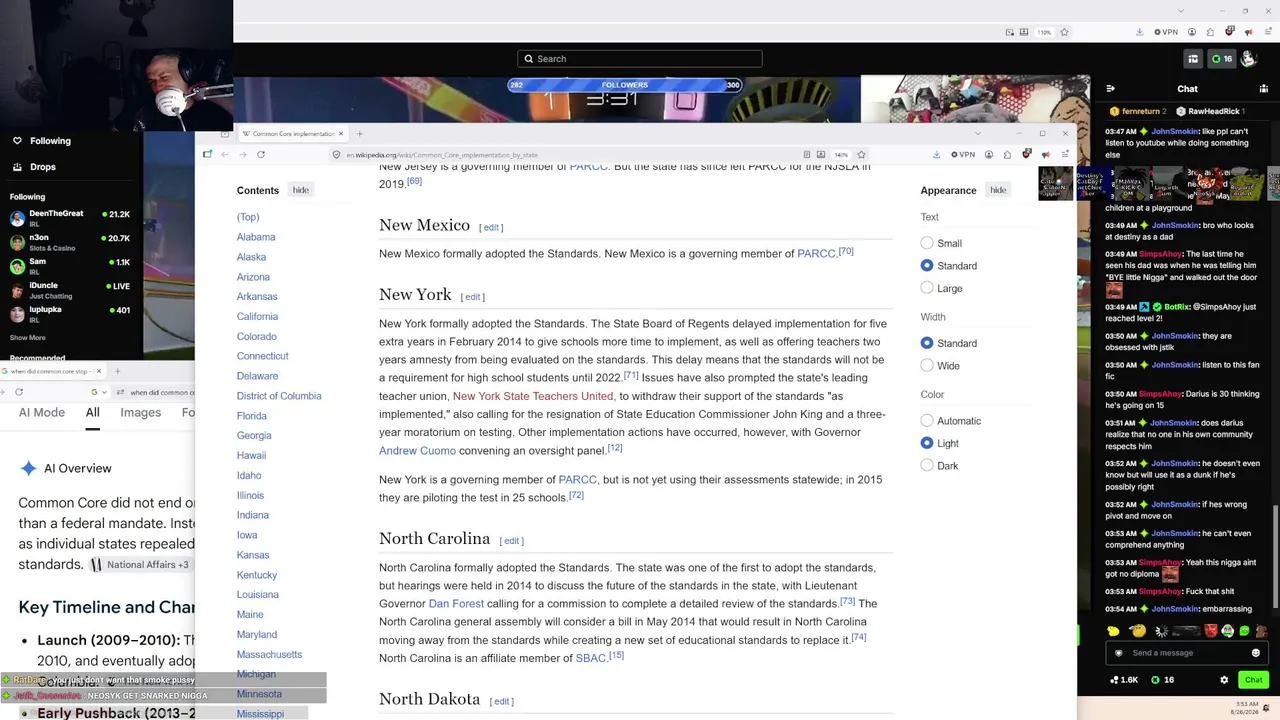The width and height of the screenshot is (1280, 720).
Task: Open the Following heart item in Kick sidebar
Action: point(41,141)
